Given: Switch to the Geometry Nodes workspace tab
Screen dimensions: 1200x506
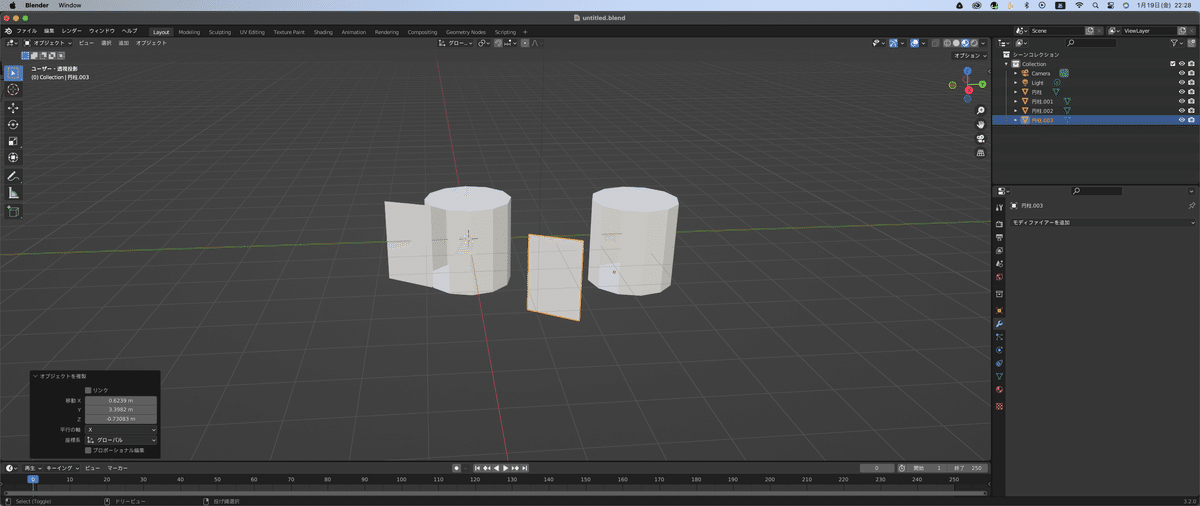Looking at the screenshot, I should 466,32.
